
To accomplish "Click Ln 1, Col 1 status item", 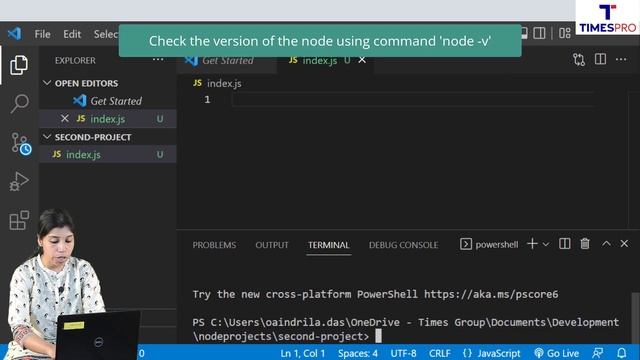I will [302, 353].
